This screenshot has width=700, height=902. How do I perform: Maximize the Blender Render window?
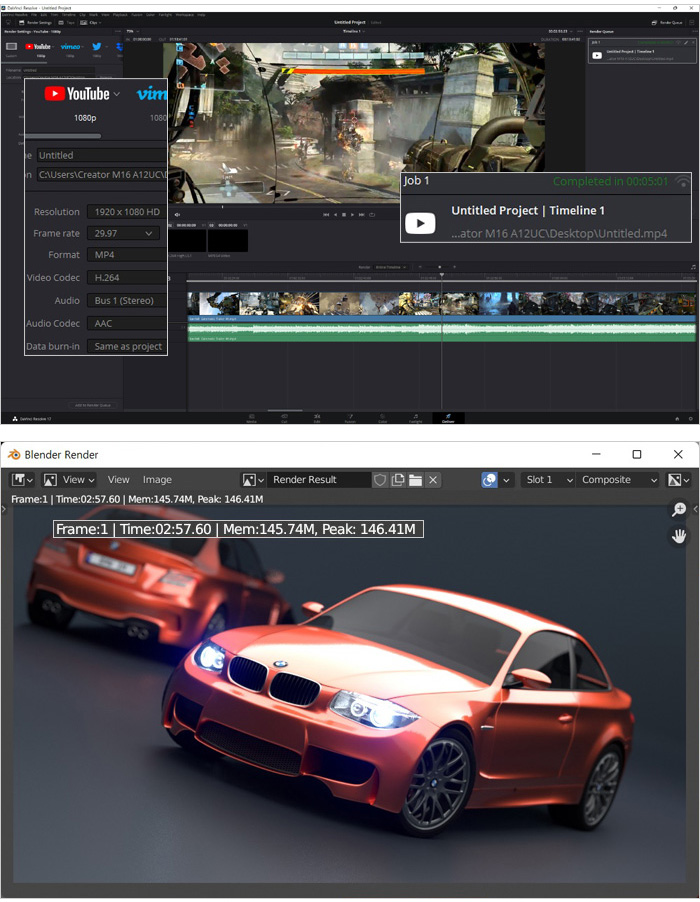point(637,454)
